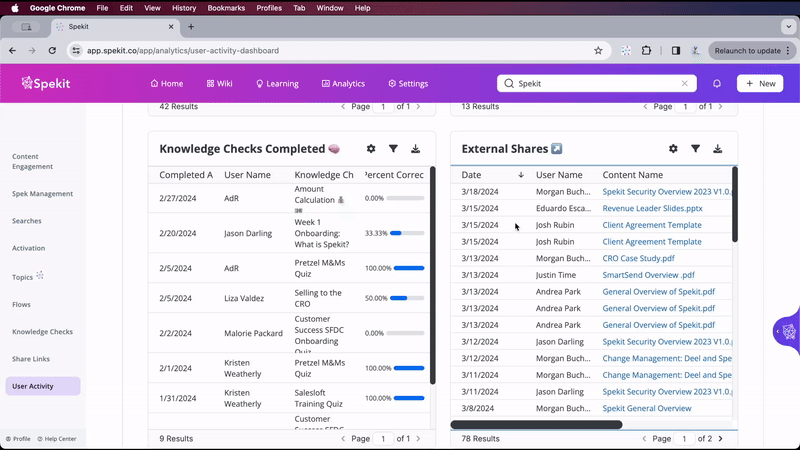Download Knowledge Checks Completed data

415,148
